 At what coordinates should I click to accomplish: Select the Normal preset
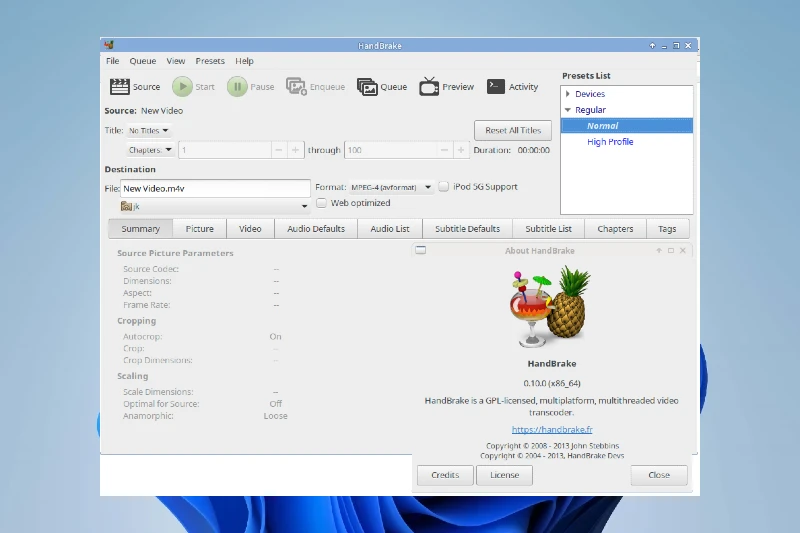(627, 126)
